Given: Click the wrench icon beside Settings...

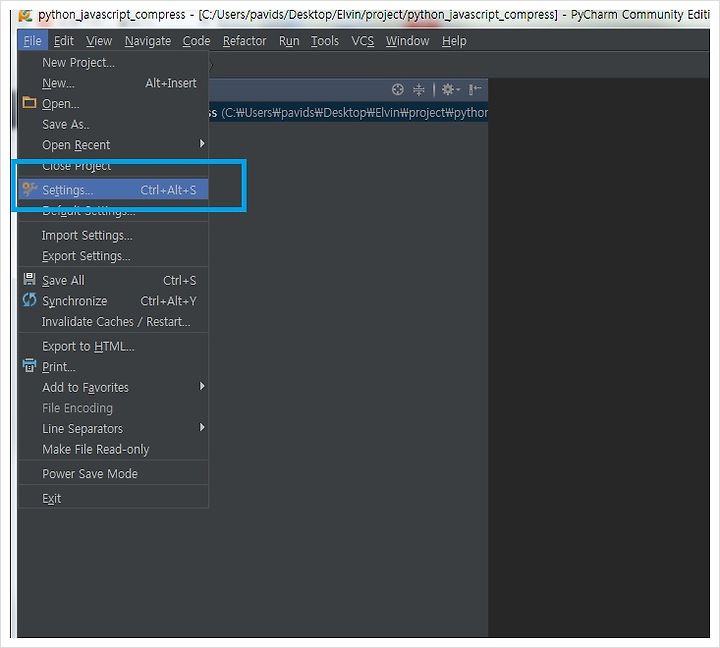Looking at the screenshot, I should pyautogui.click(x=29, y=189).
